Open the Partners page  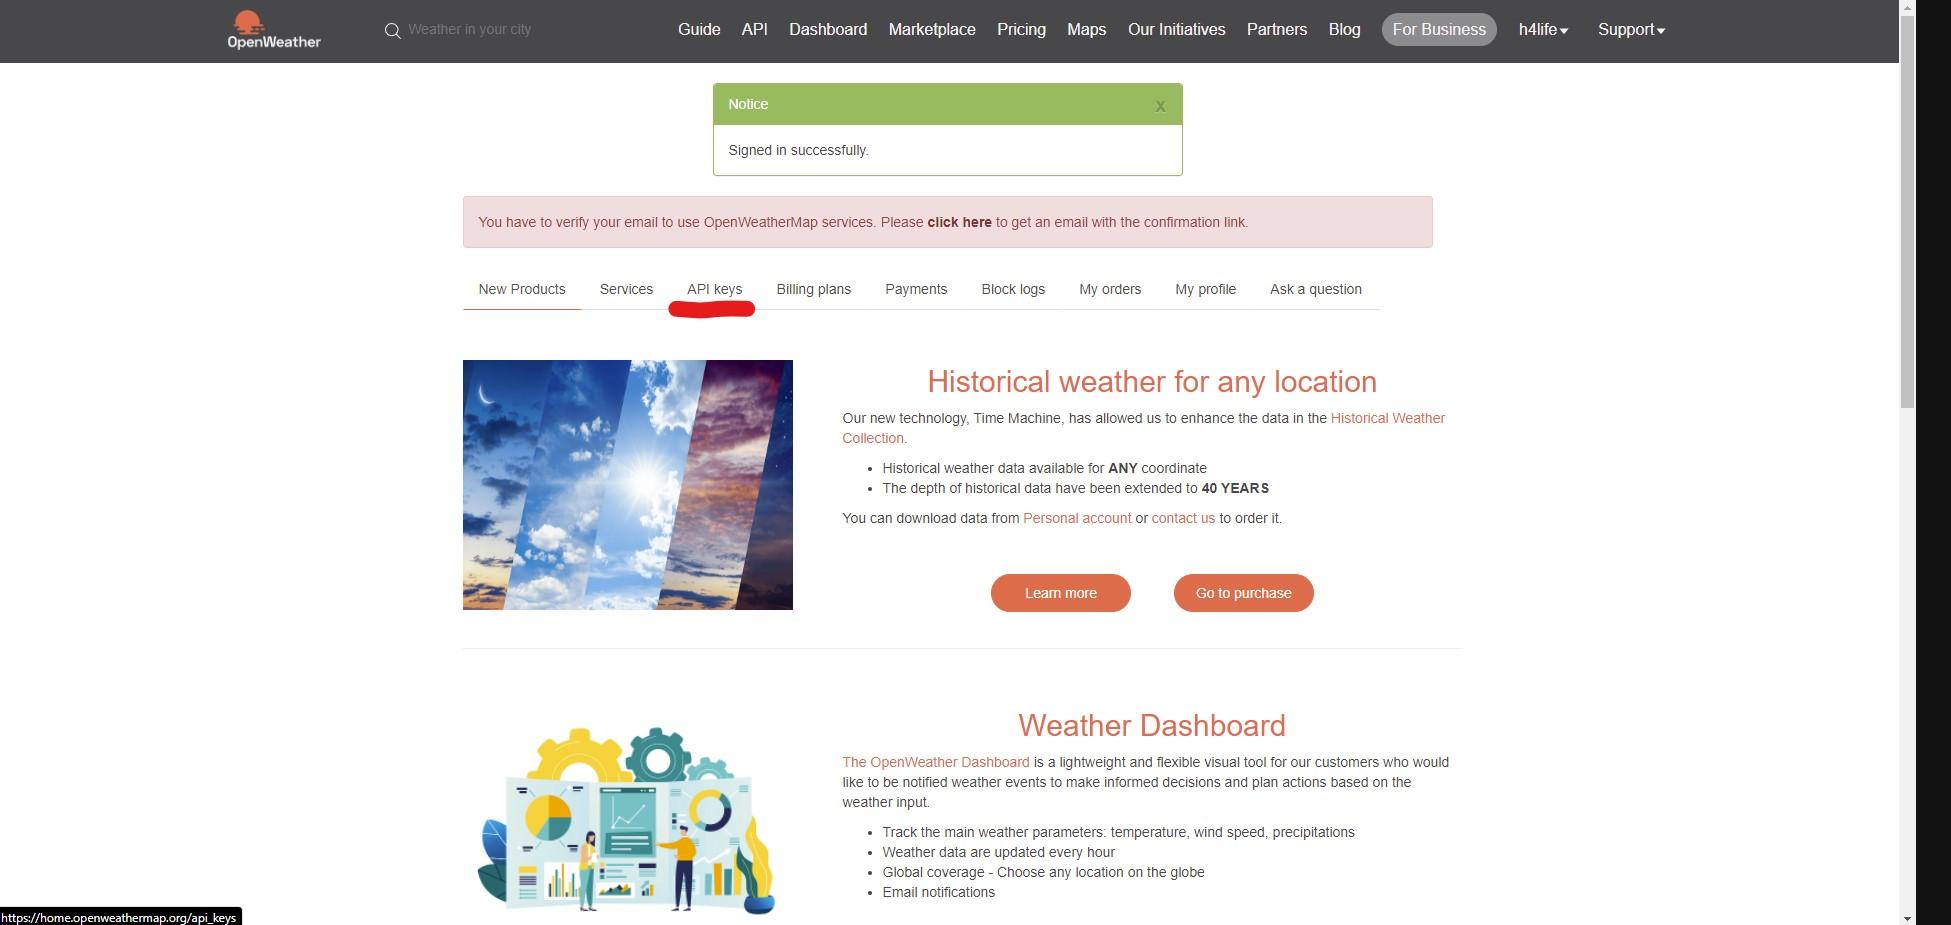(1277, 30)
